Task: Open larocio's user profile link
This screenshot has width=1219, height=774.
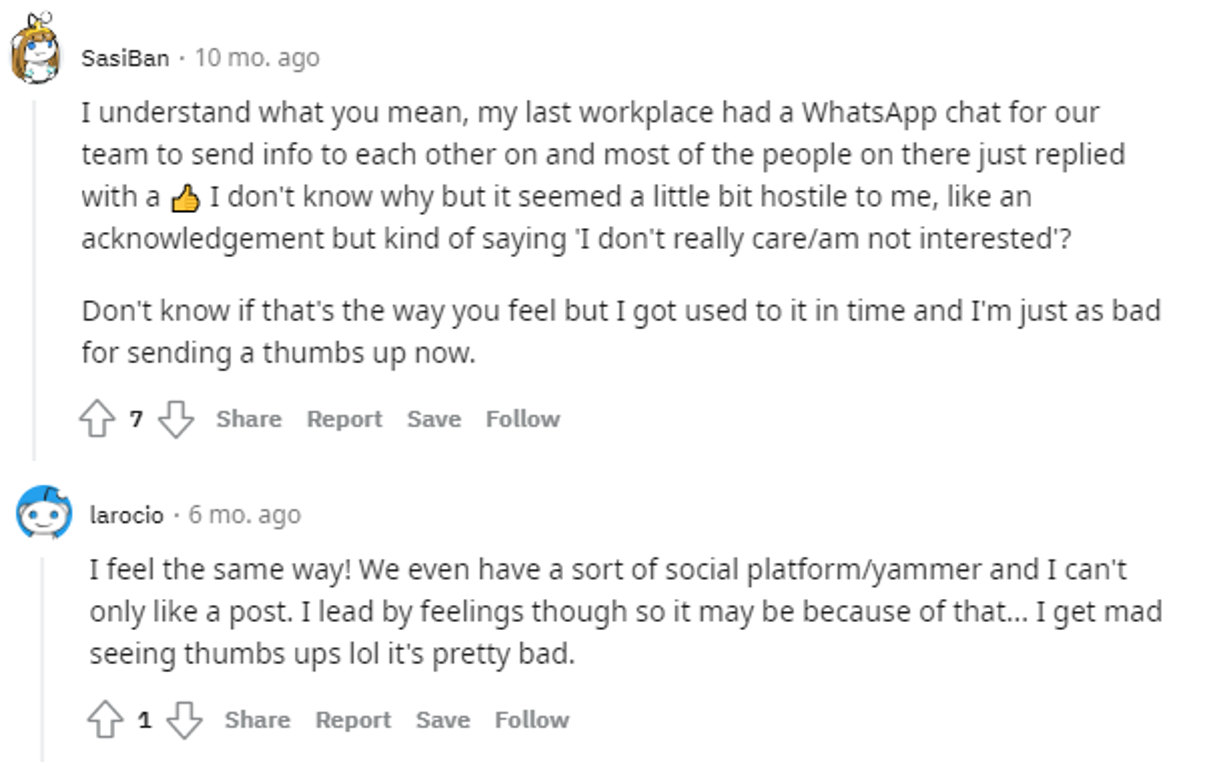Action: (126, 515)
